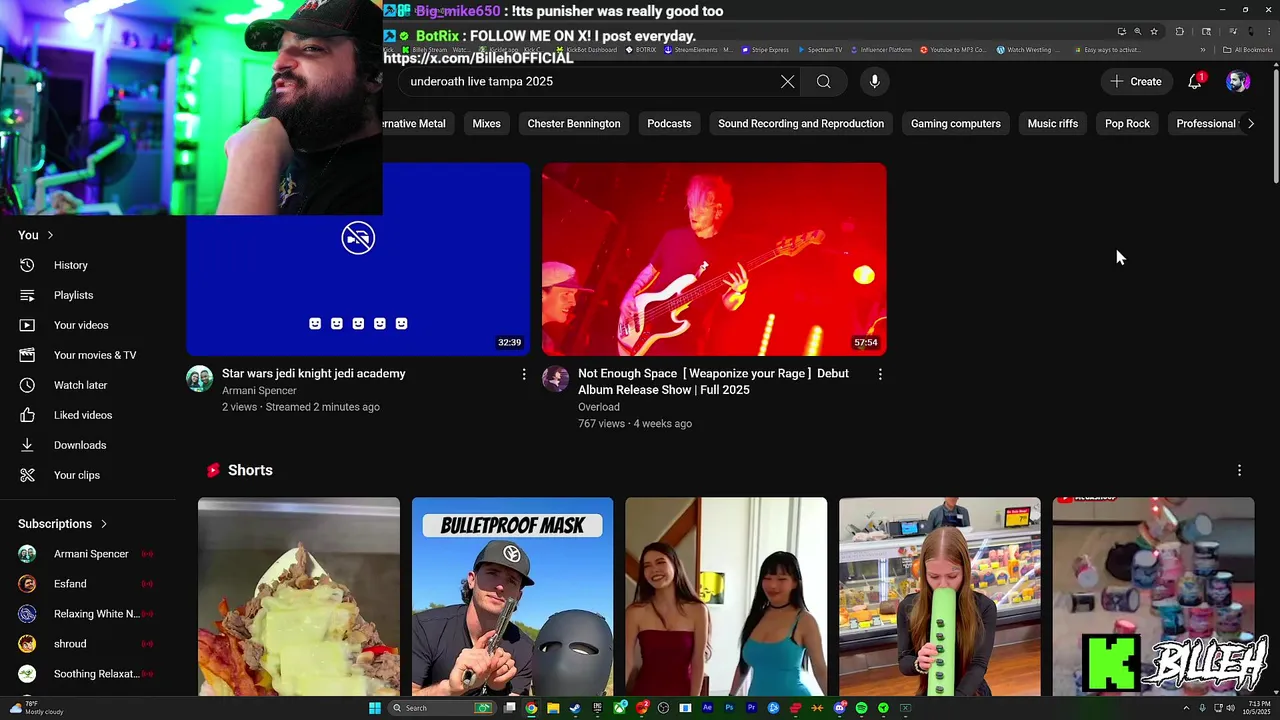
Task: Start voice search with the microphone icon
Action: point(875,82)
